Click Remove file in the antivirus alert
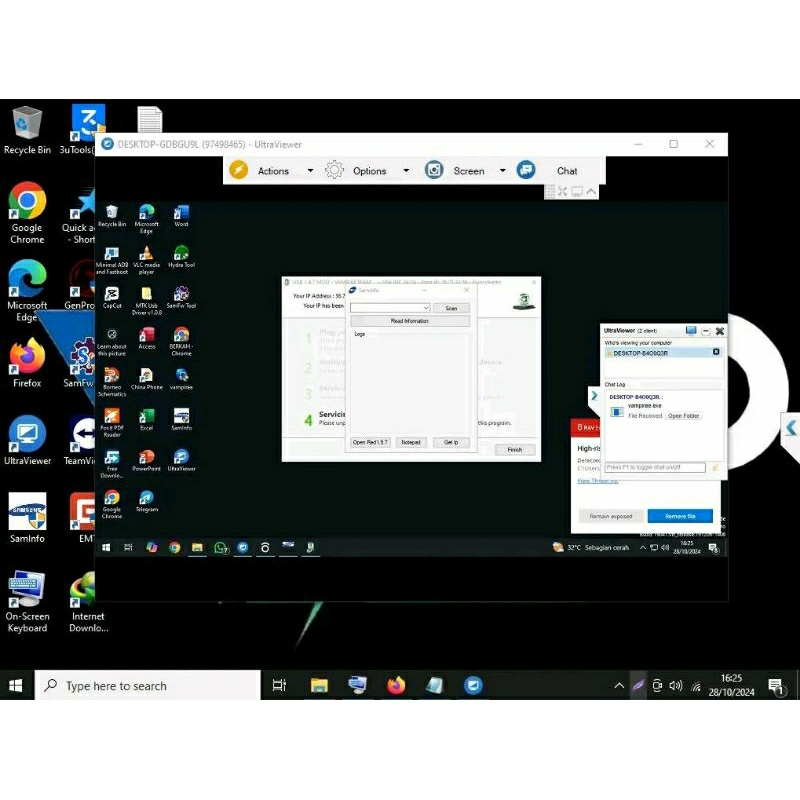This screenshot has width=800, height=800. (680, 515)
